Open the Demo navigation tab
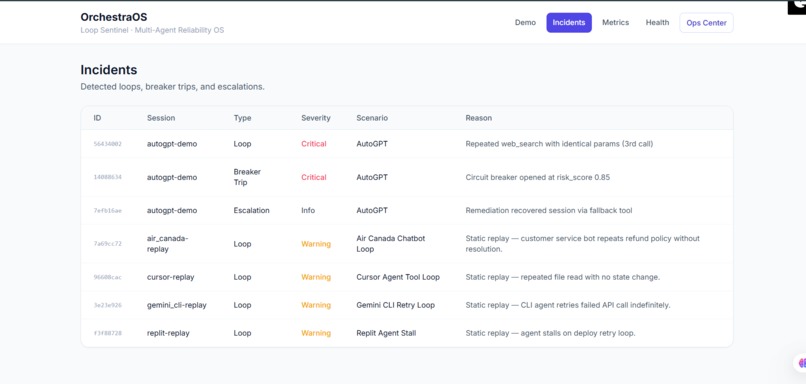 (x=525, y=23)
